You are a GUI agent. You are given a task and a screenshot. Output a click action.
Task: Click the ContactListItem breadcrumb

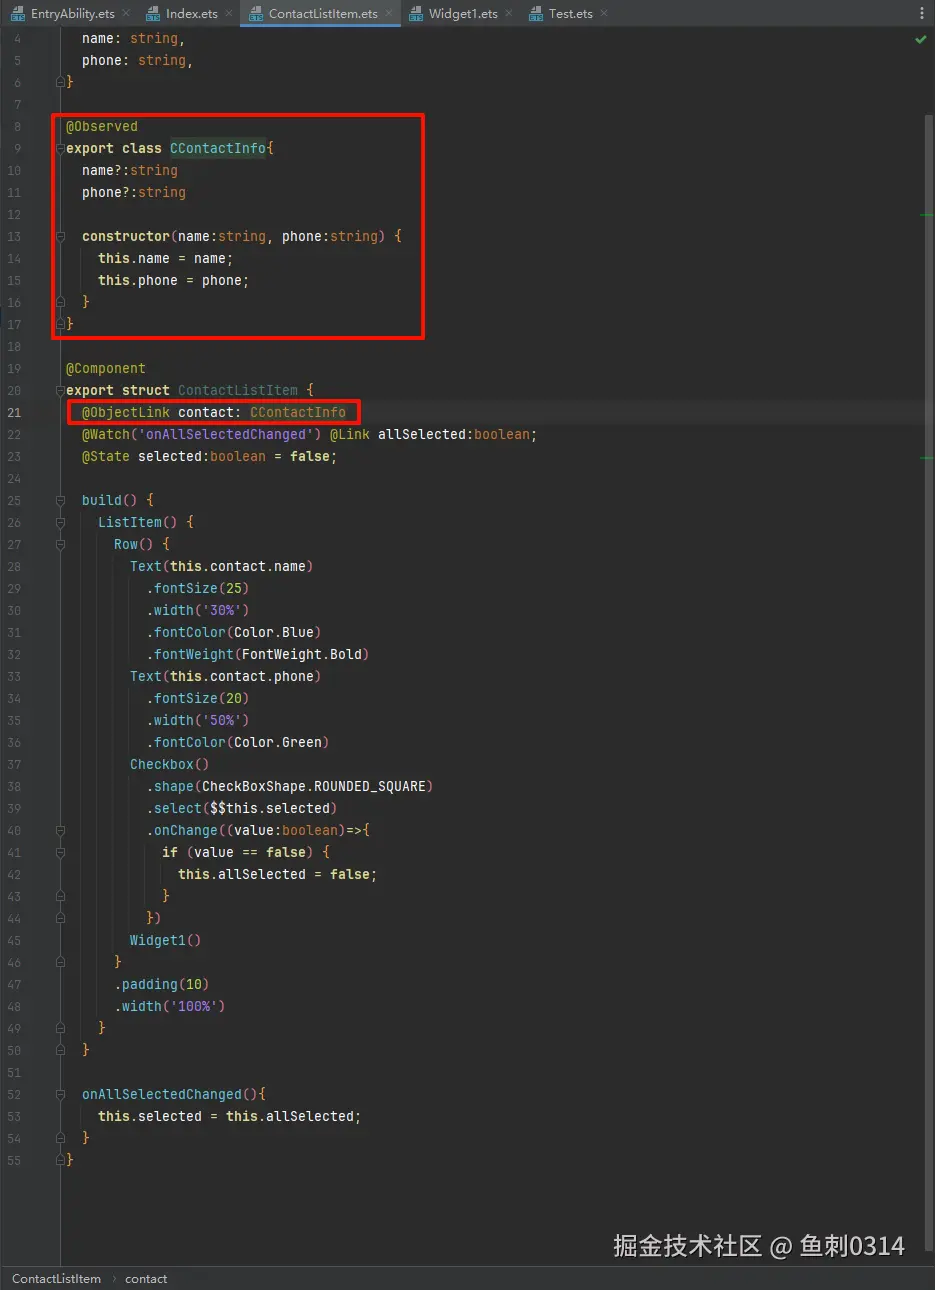tap(56, 1279)
